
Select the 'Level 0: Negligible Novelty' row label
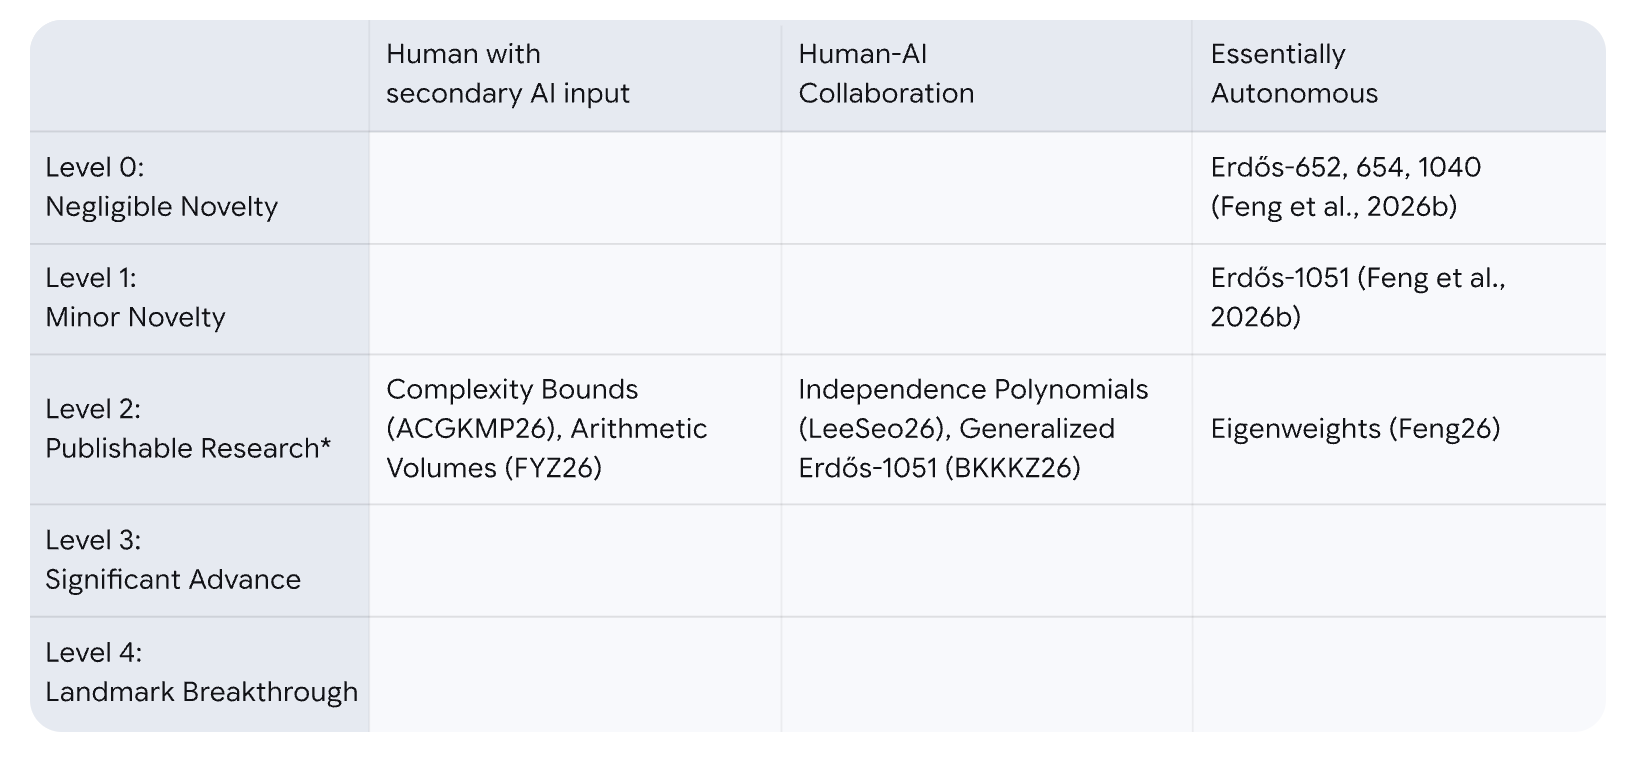click(x=161, y=187)
